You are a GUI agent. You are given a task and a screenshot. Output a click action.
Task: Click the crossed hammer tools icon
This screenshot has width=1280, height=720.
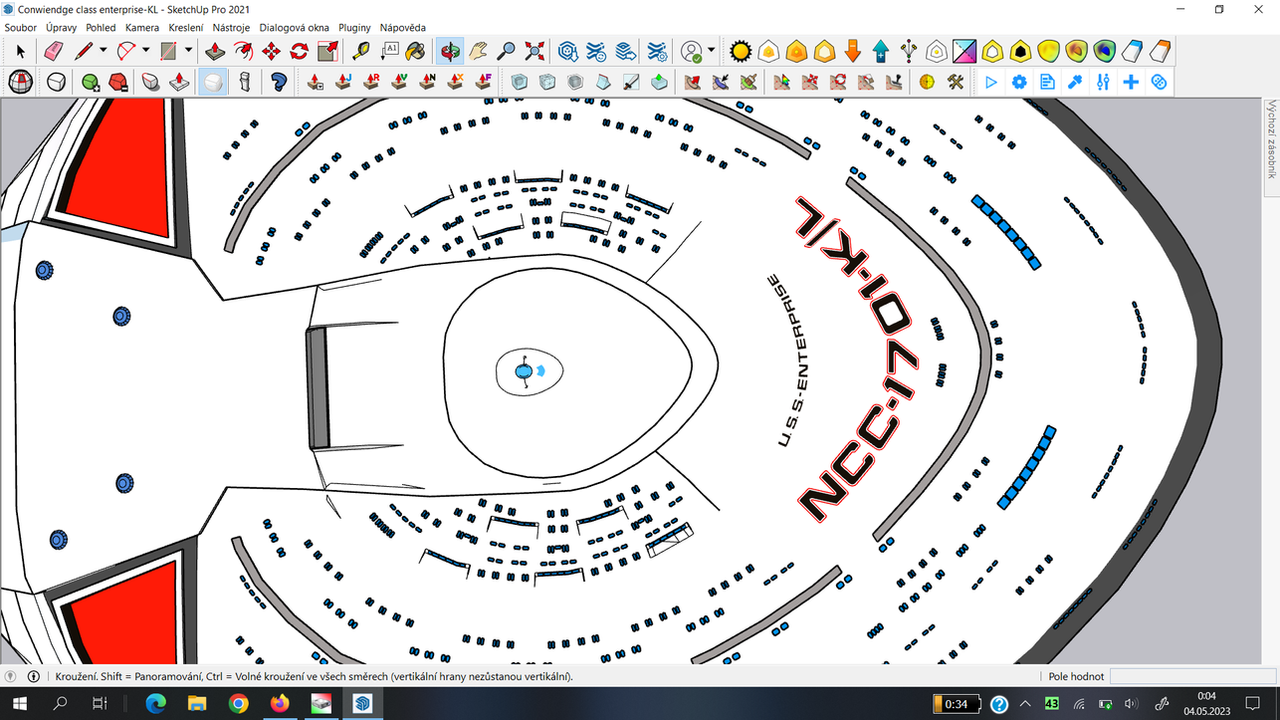coord(955,82)
